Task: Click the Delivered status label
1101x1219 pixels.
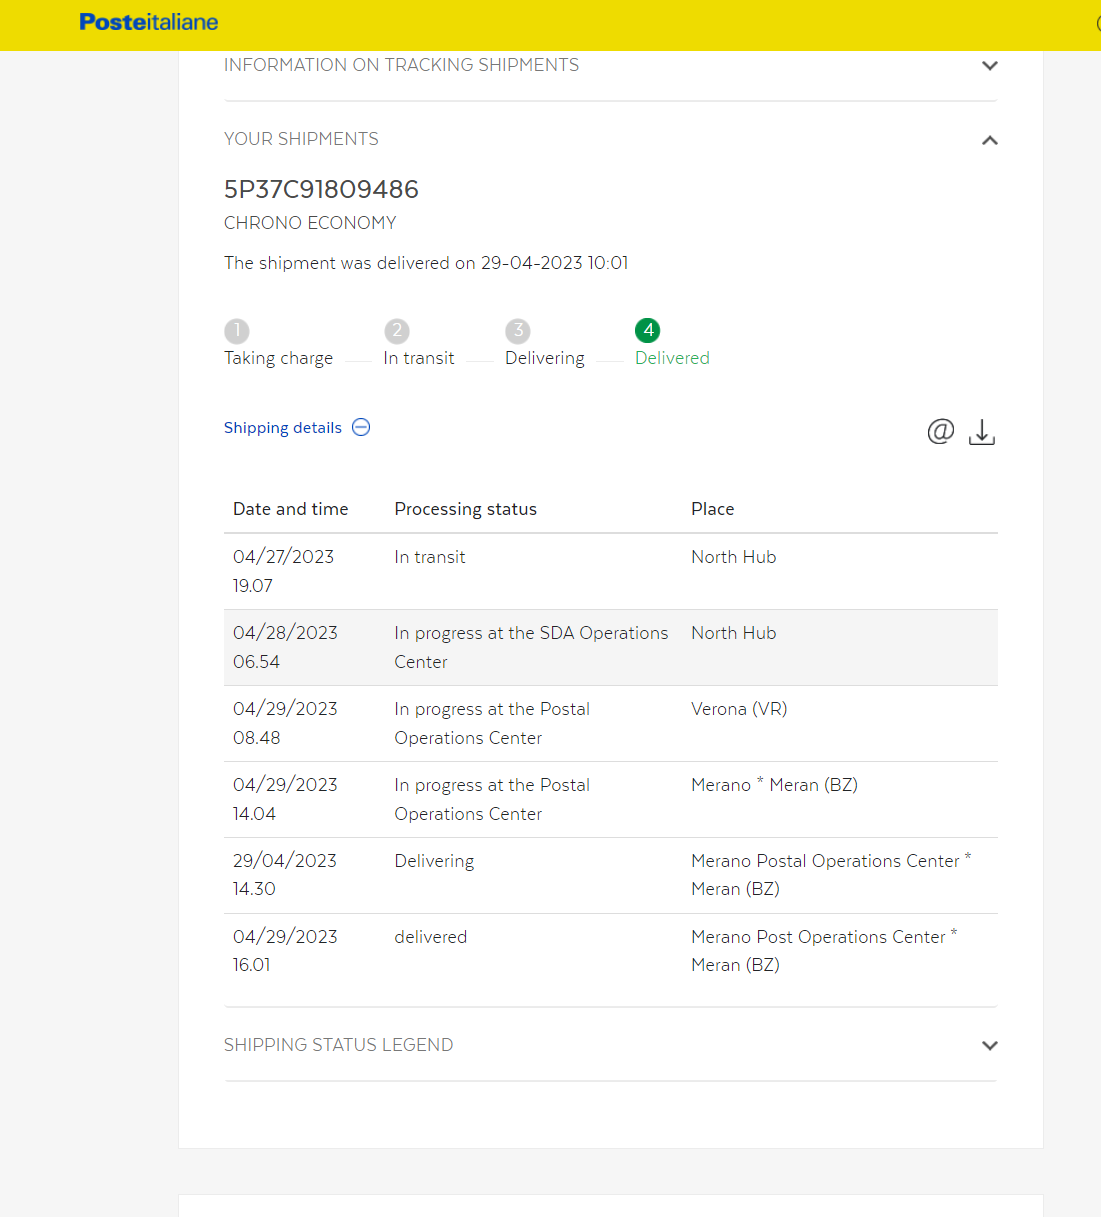Action: tap(672, 358)
